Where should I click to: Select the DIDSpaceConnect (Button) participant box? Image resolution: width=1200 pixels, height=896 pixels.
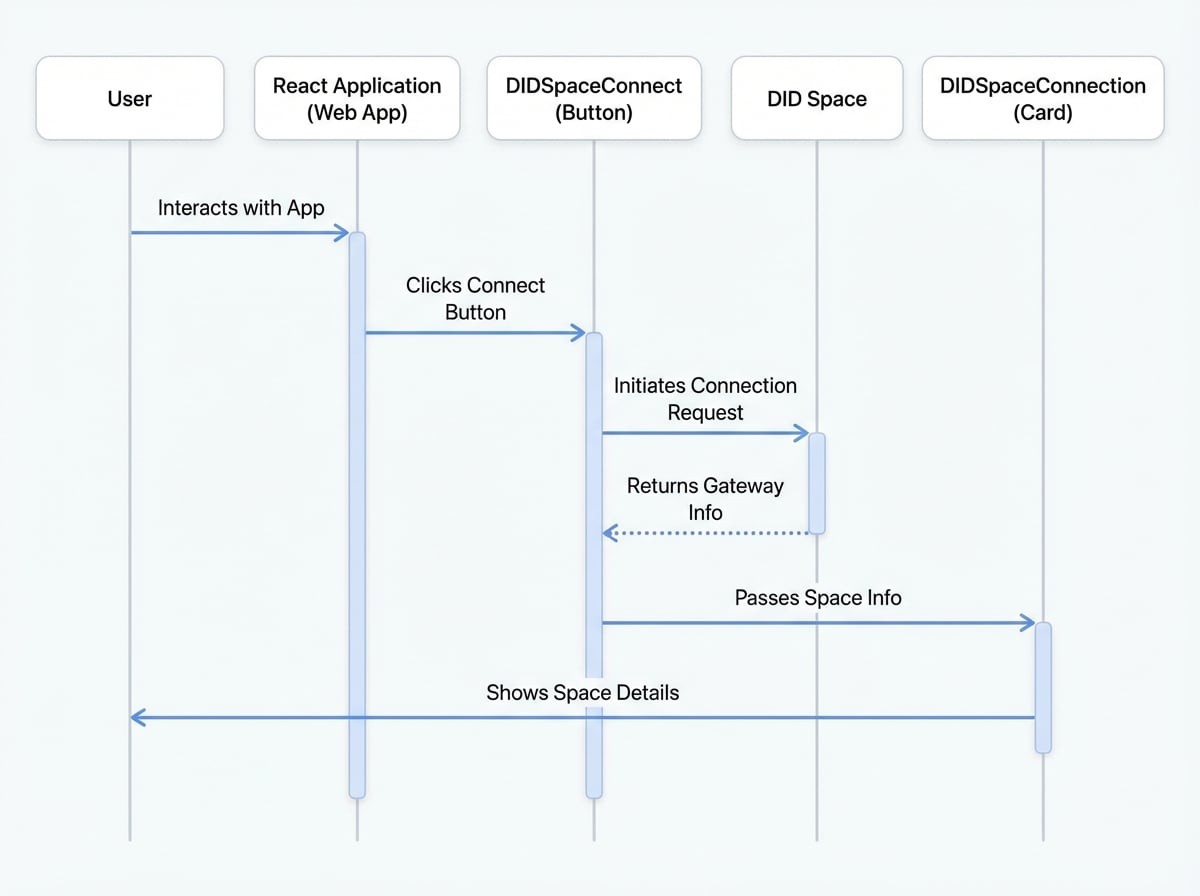point(594,98)
